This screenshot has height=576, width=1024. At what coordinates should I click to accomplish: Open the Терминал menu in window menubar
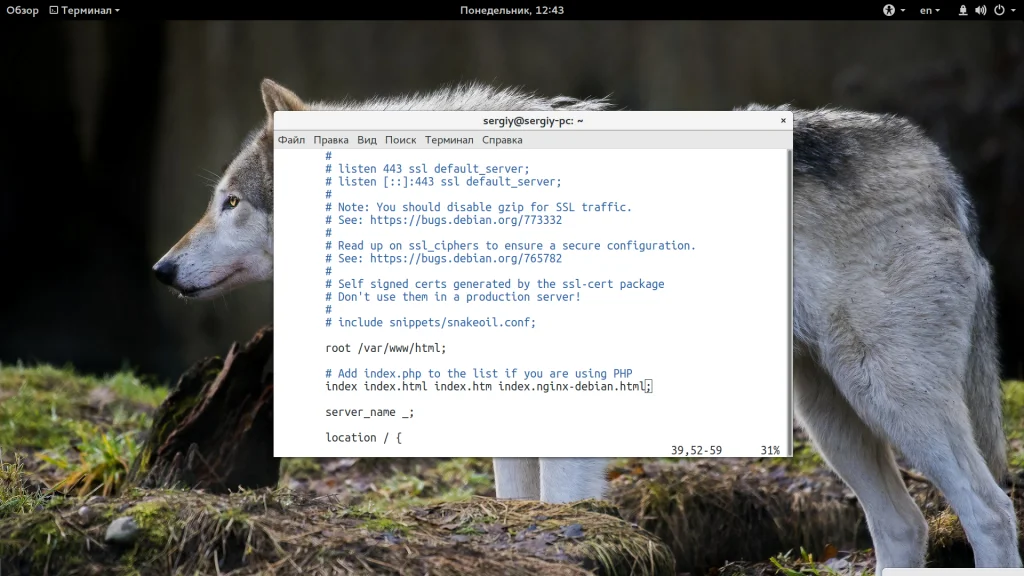449,140
